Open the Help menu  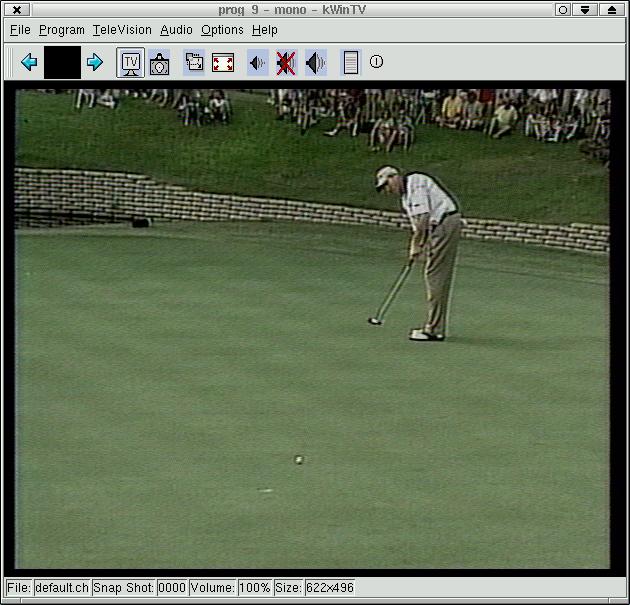click(x=265, y=30)
